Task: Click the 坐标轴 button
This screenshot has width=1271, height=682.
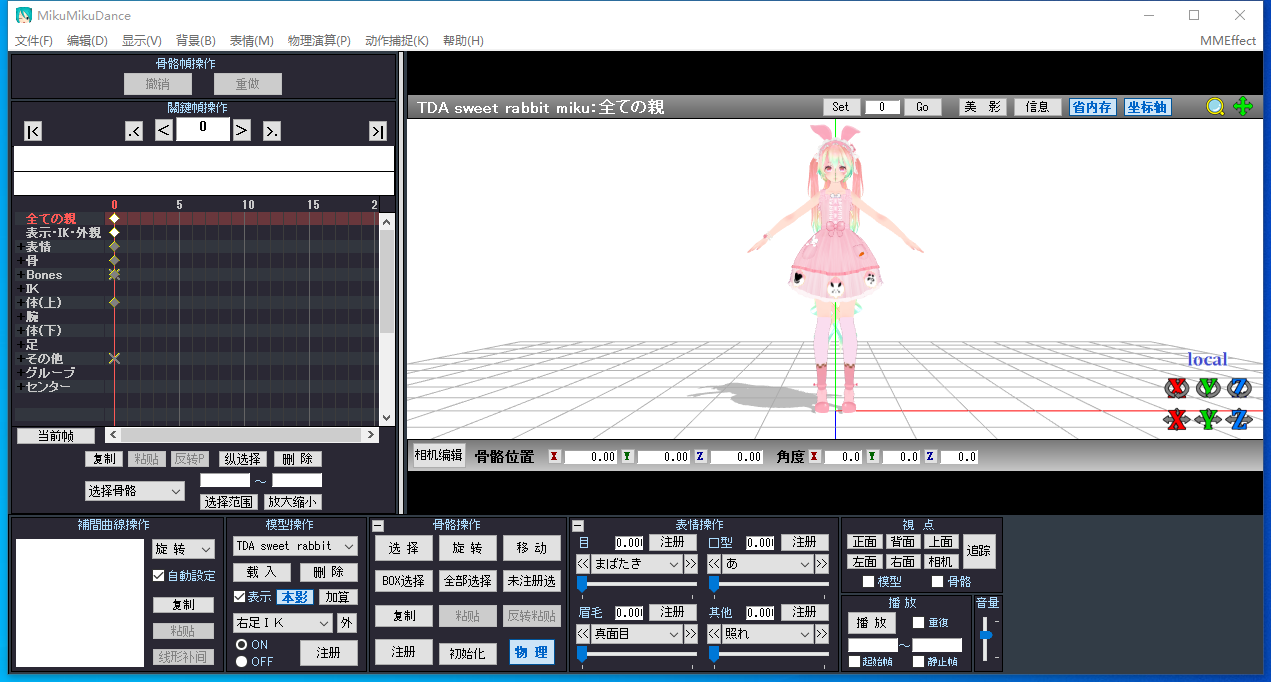Action: (x=1147, y=107)
